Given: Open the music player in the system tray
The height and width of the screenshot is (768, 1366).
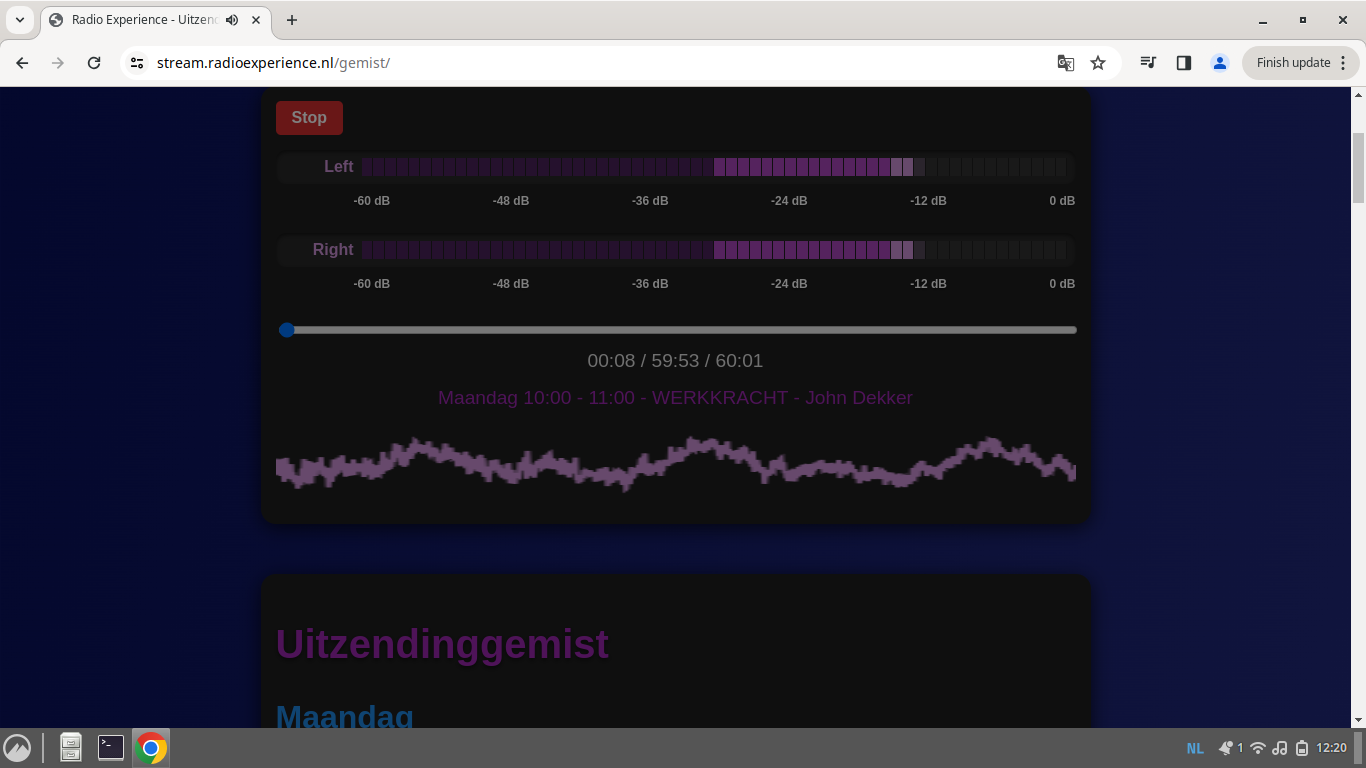Looking at the screenshot, I should coord(1281,747).
